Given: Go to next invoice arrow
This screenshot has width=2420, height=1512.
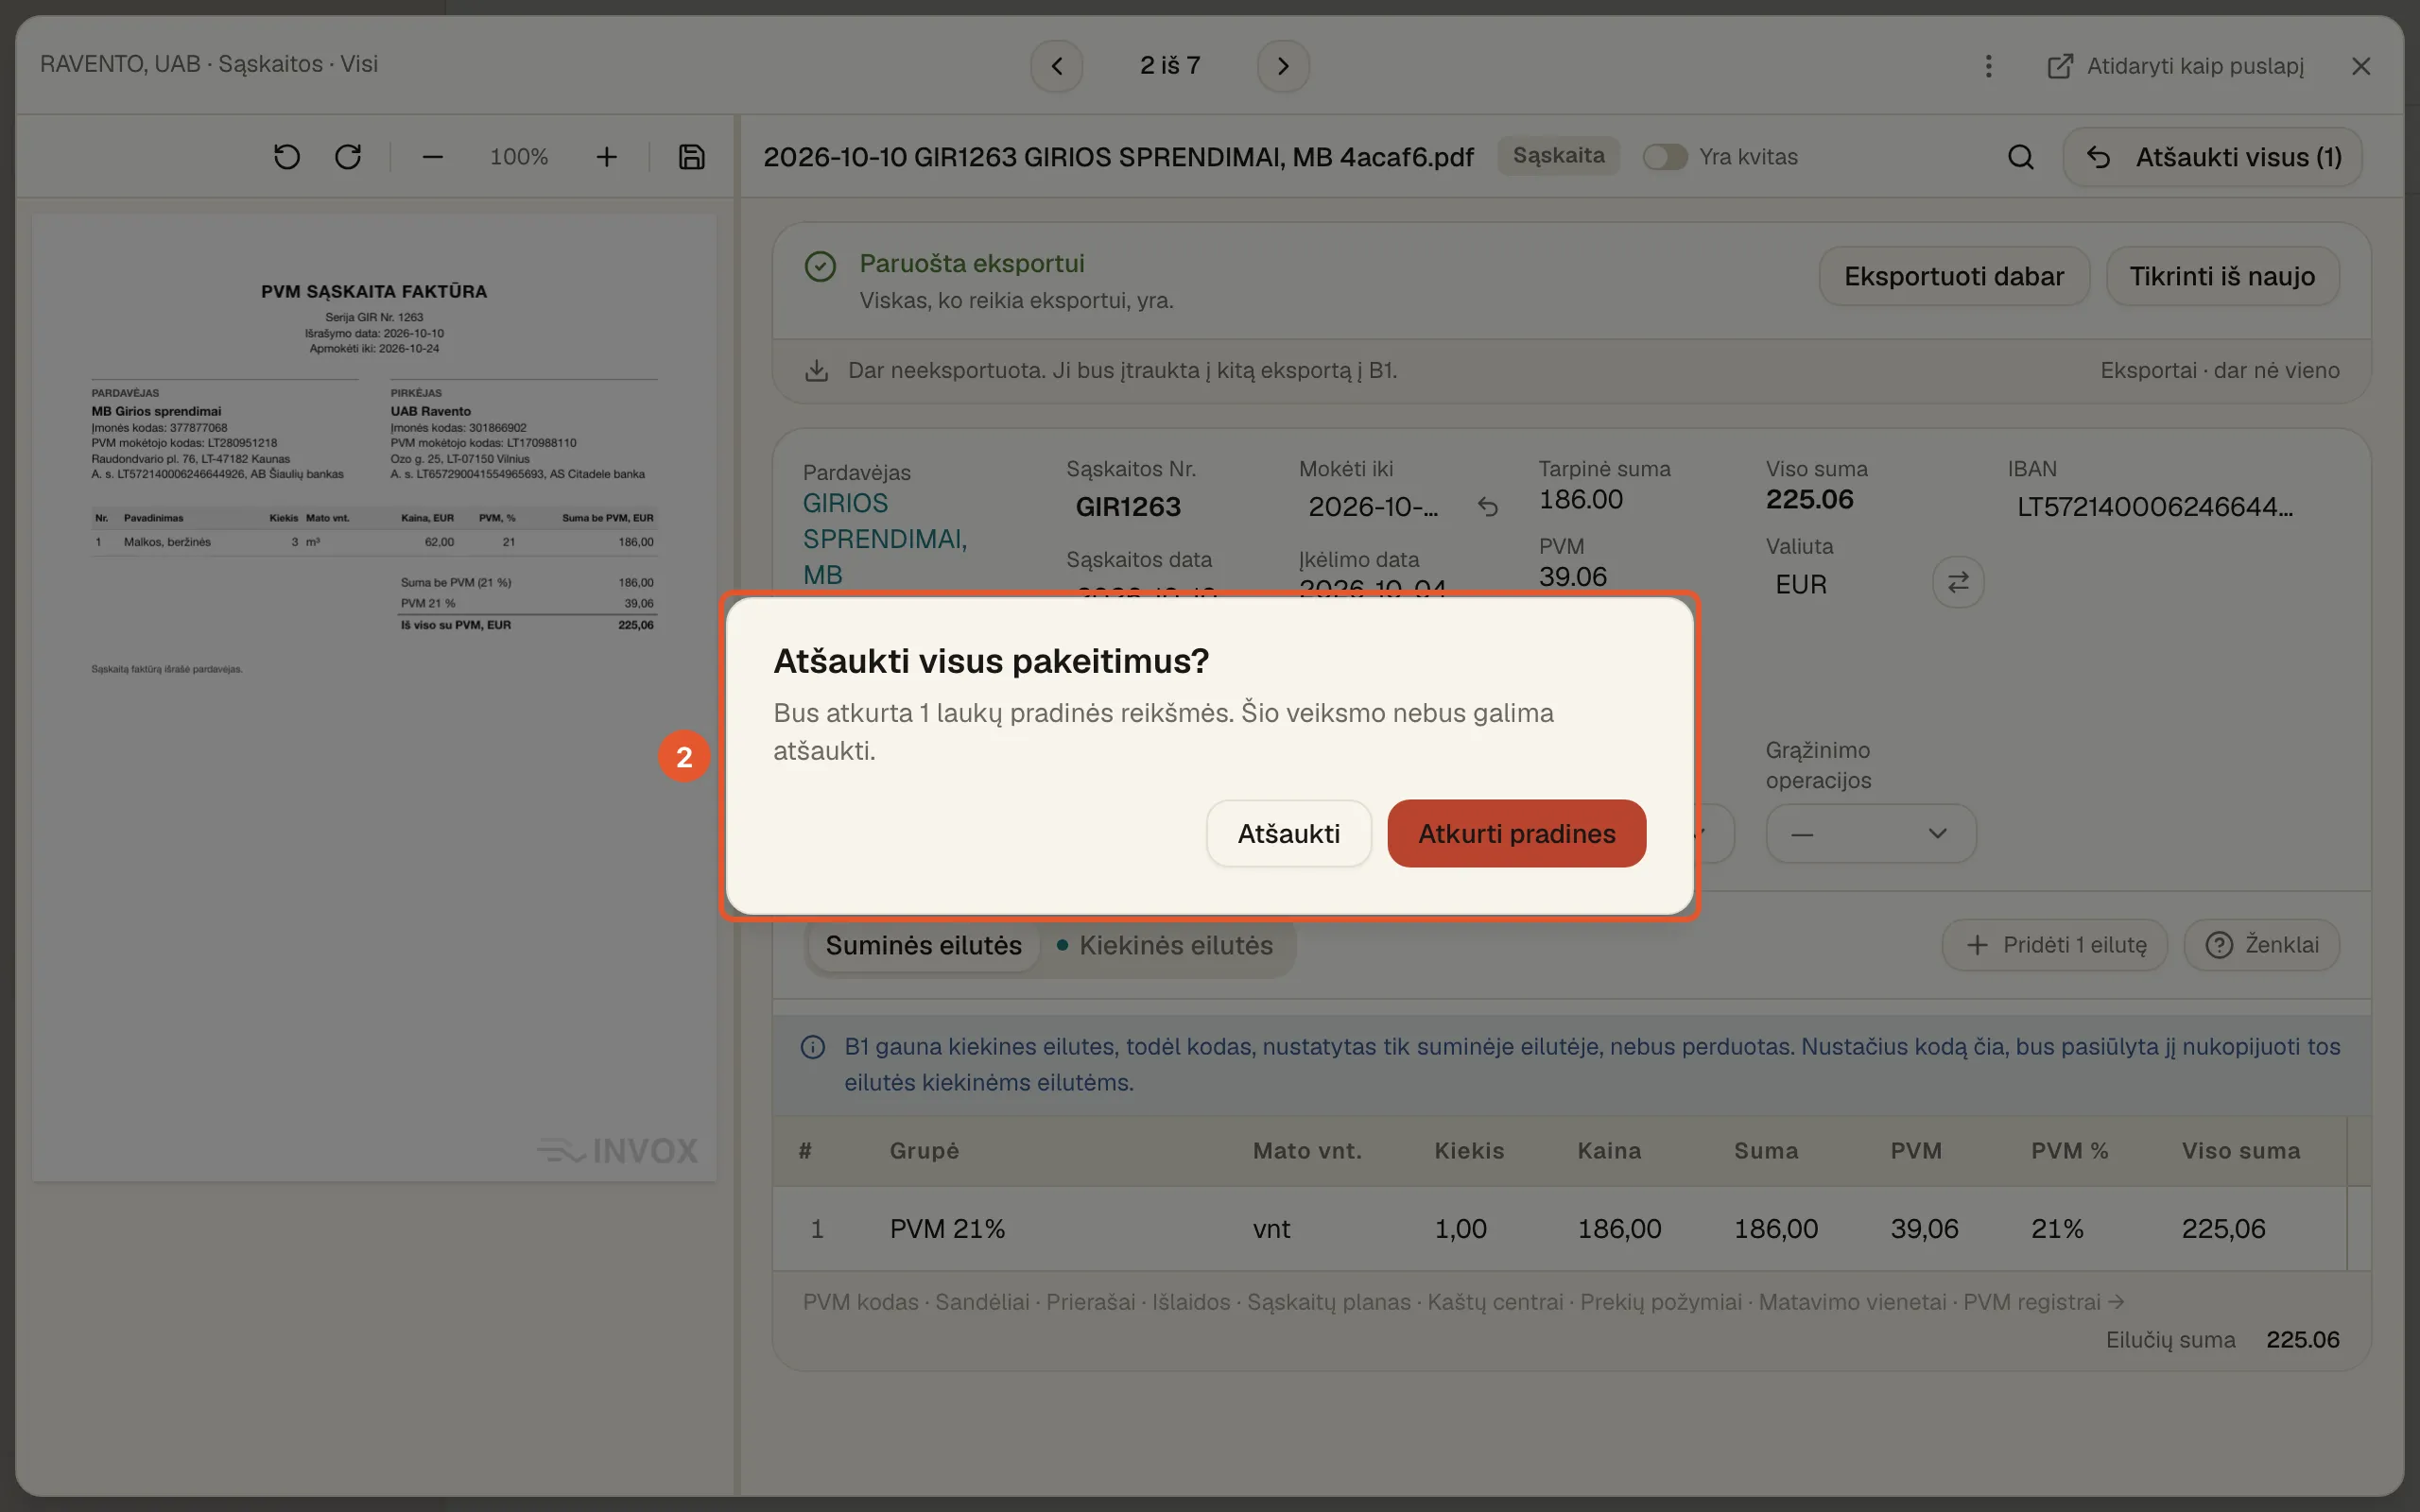Looking at the screenshot, I should pos(1283,66).
